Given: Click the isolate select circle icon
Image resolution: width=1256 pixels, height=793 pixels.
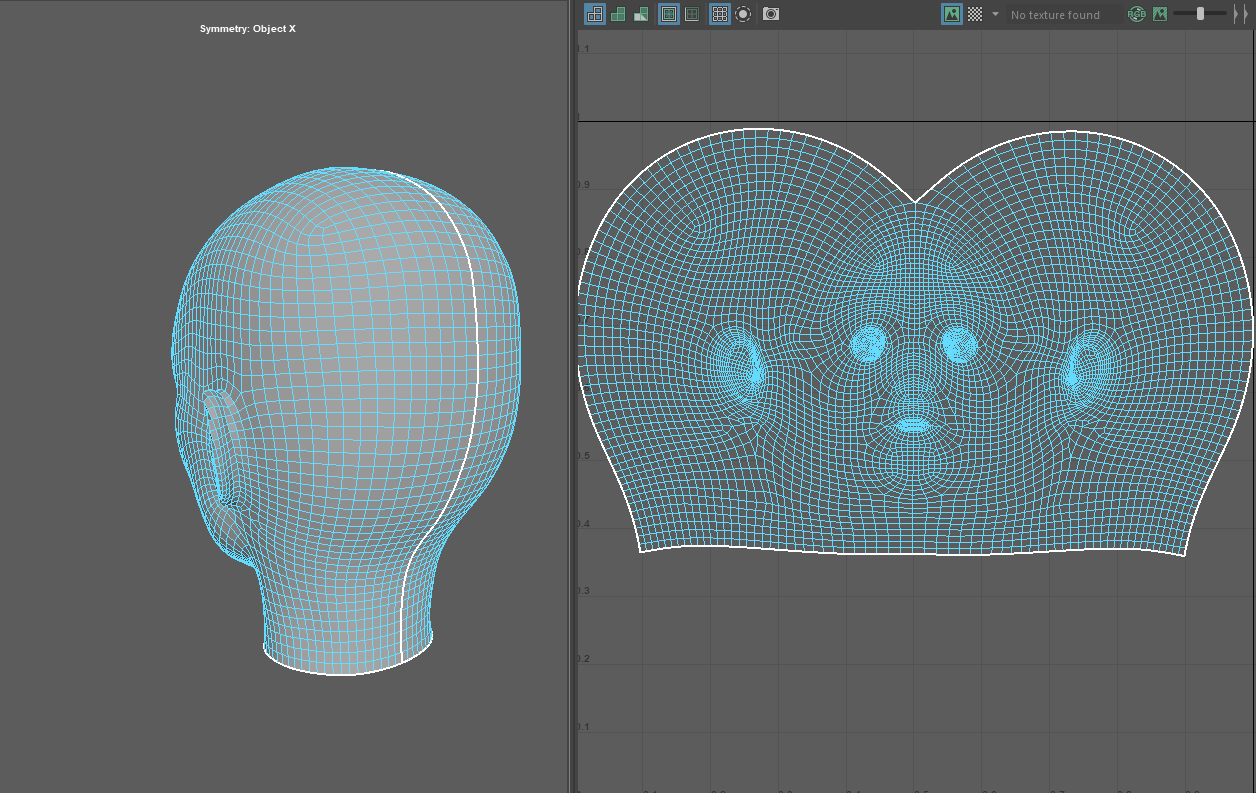Looking at the screenshot, I should 743,14.
